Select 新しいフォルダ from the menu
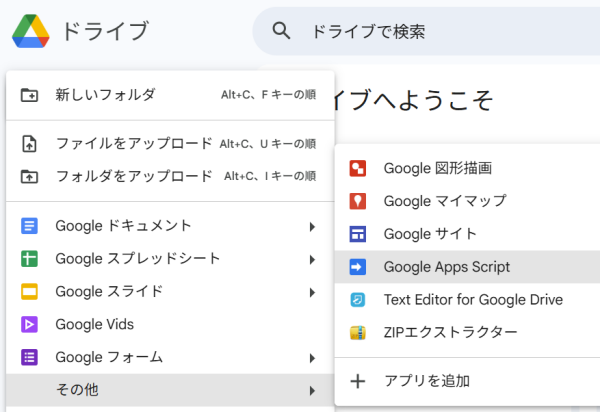 point(106,95)
